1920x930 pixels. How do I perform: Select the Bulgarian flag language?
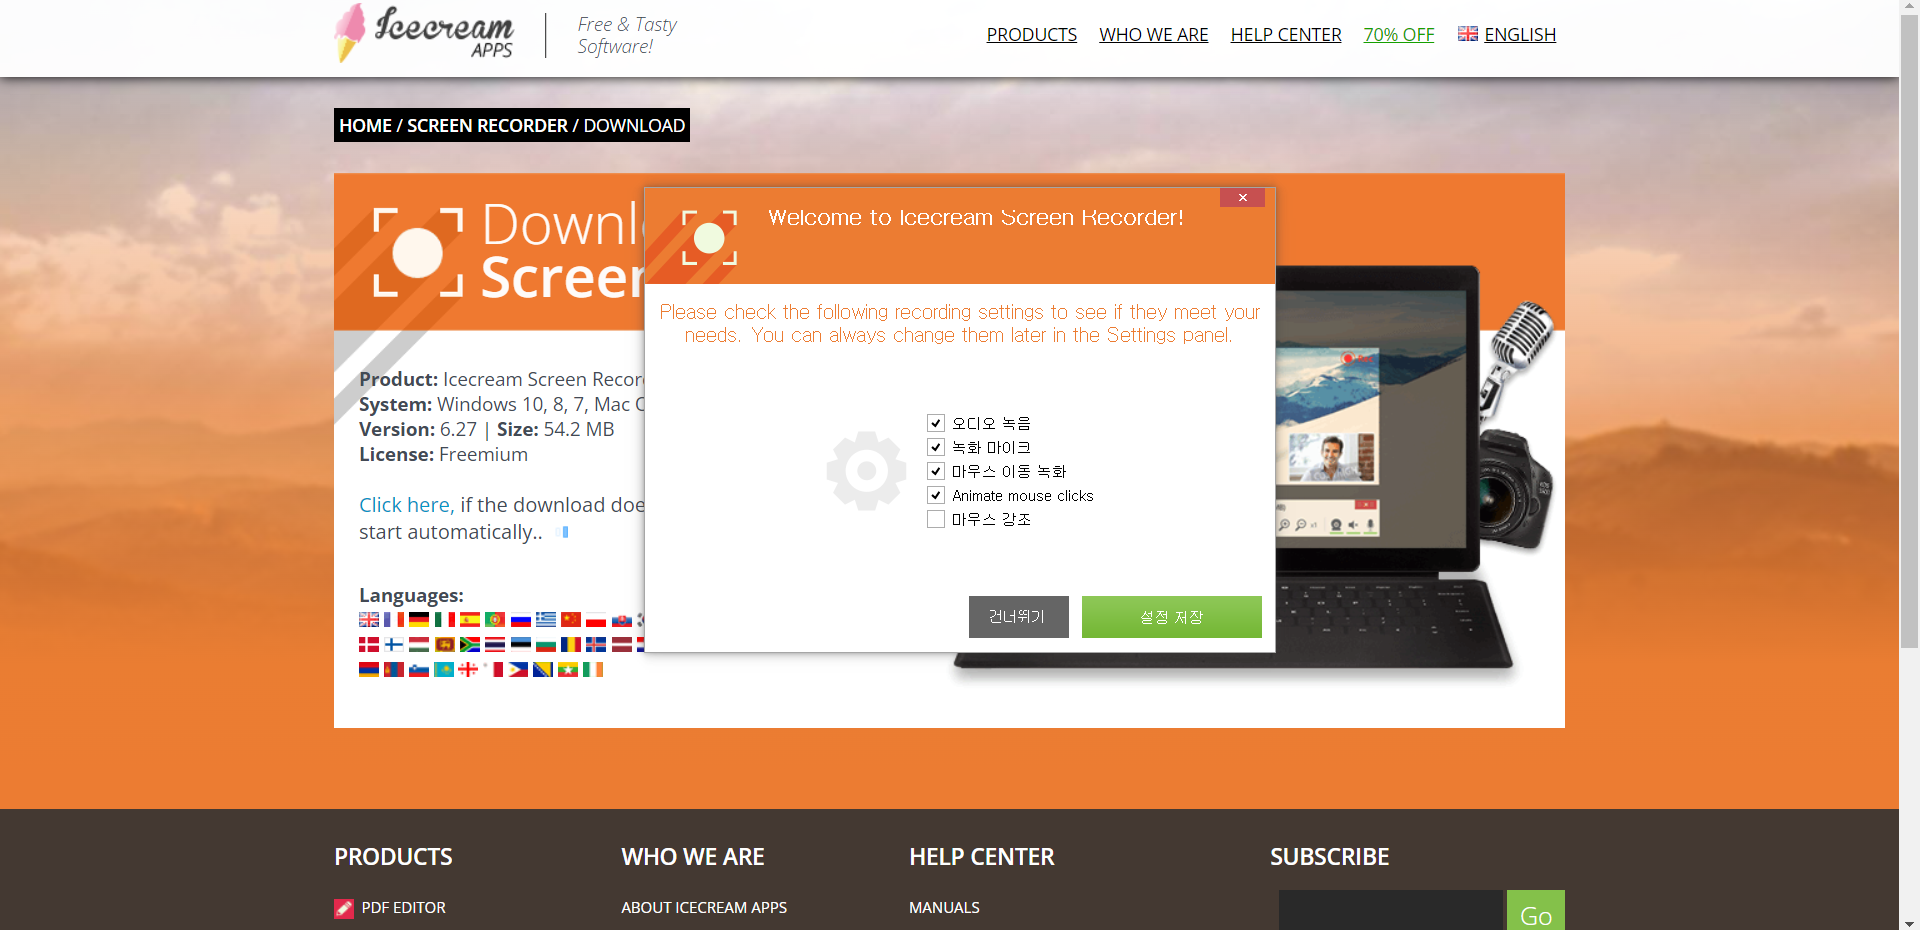pyautogui.click(x=546, y=644)
